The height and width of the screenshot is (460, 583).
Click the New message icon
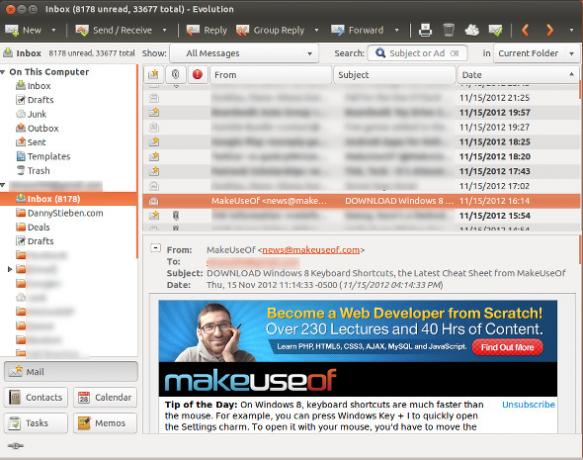tap(12, 30)
